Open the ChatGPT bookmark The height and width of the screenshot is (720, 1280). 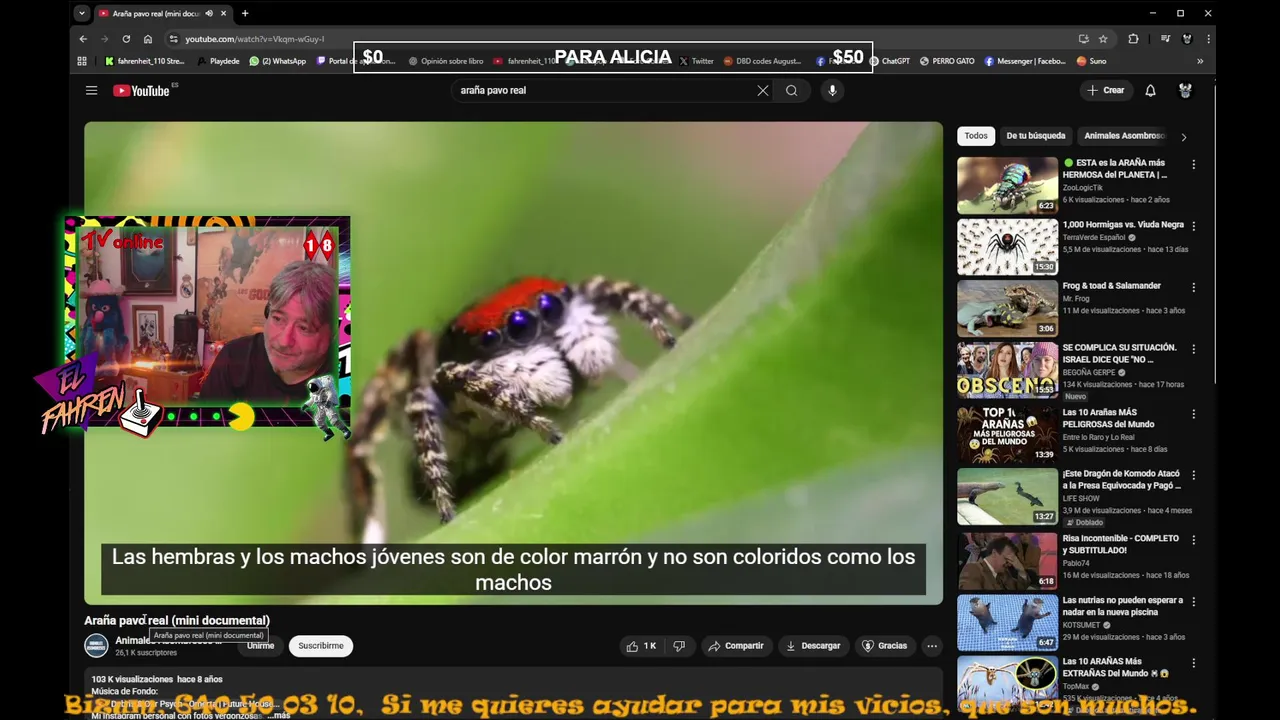(889, 61)
